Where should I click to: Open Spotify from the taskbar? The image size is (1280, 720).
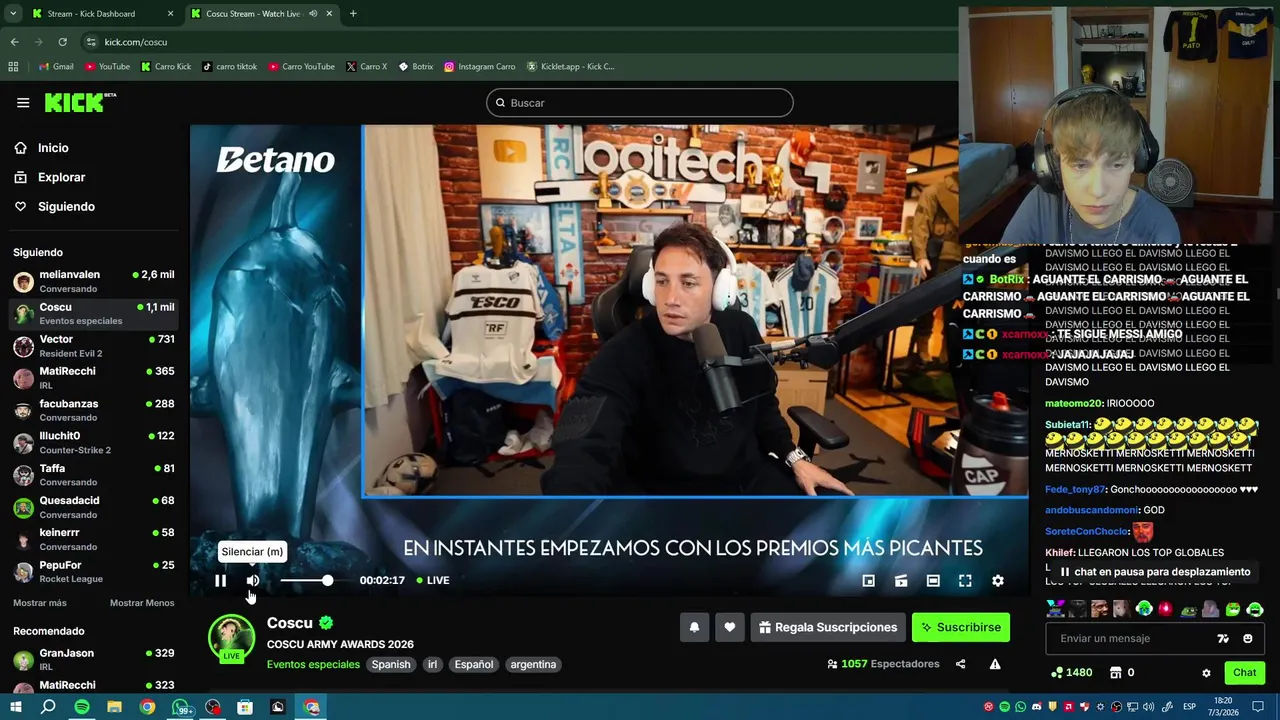click(x=82, y=707)
